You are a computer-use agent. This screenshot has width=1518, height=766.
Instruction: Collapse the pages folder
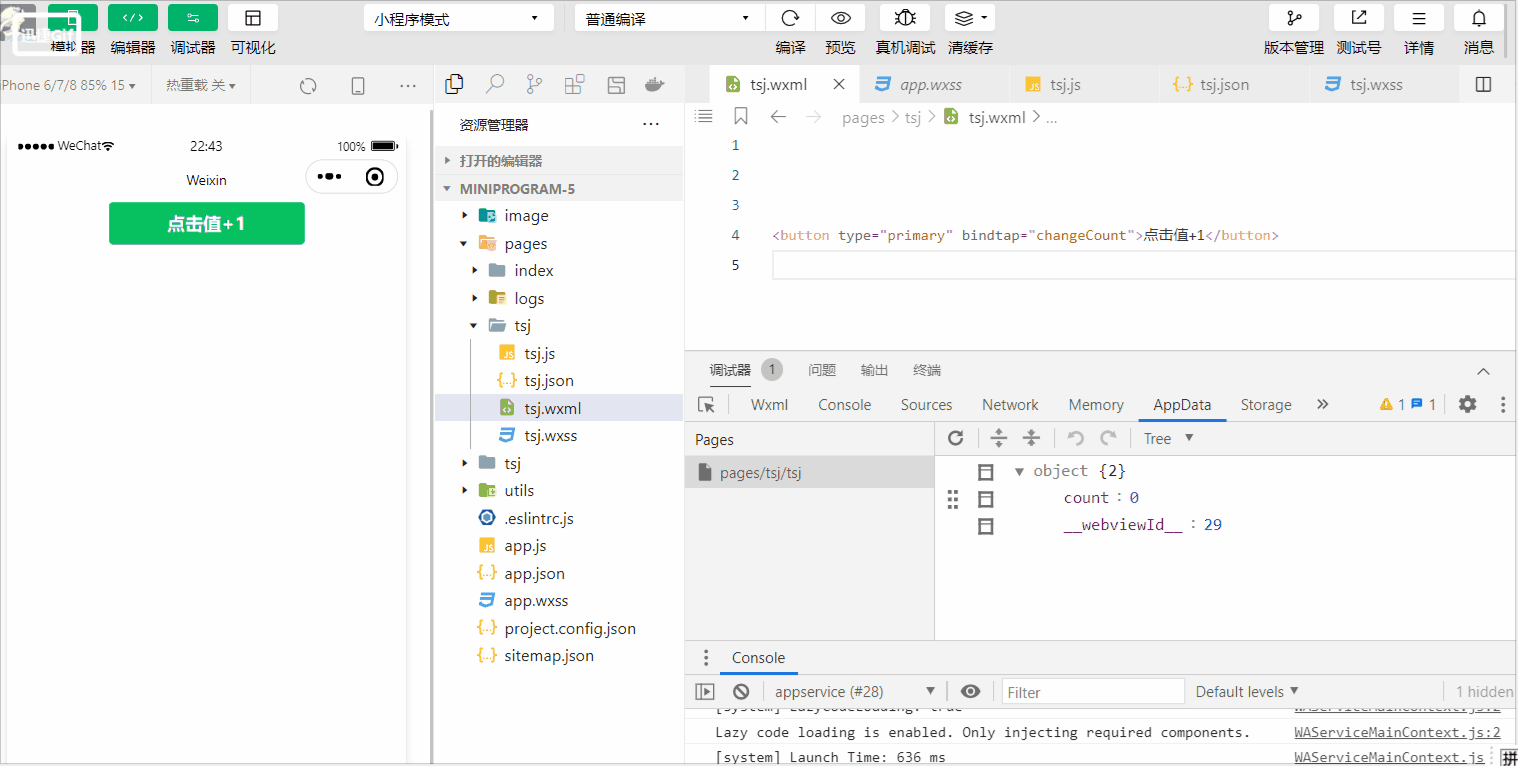click(x=559, y=243)
